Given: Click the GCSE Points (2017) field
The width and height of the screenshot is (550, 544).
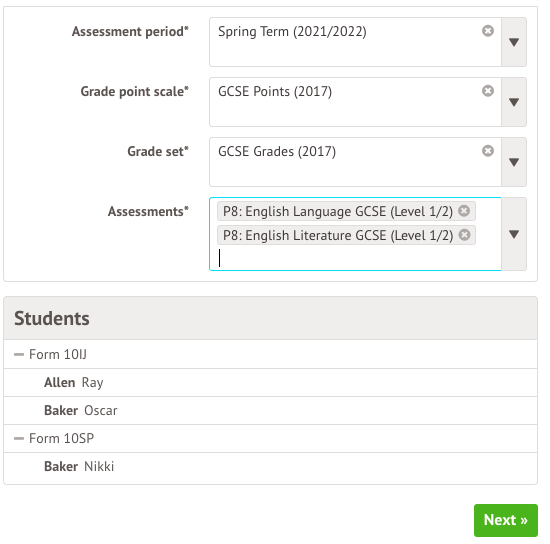Looking at the screenshot, I should pos(355,102).
